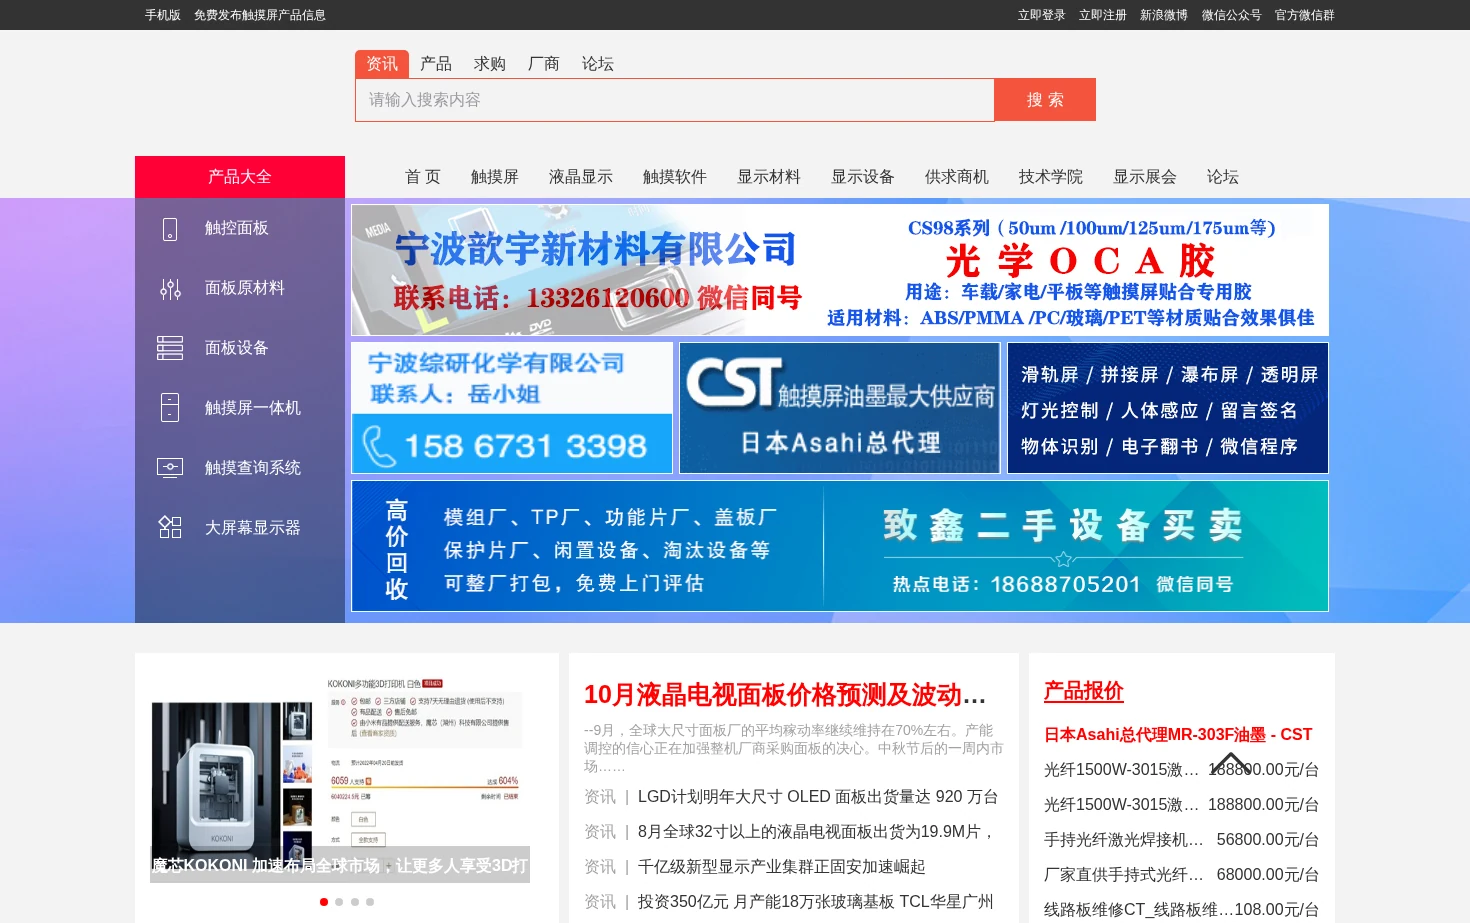The image size is (1470, 923).
Task: Switch to the 求购 search tab
Action: [490, 64]
